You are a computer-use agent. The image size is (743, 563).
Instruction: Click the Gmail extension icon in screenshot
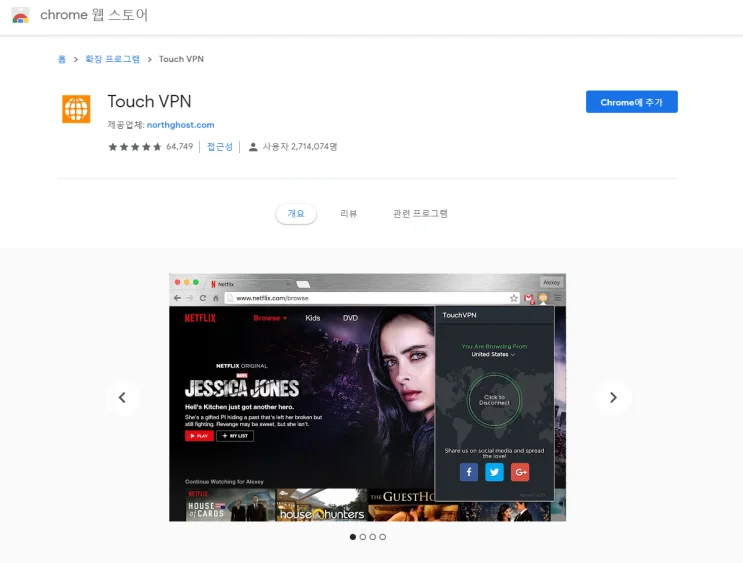pos(529,299)
